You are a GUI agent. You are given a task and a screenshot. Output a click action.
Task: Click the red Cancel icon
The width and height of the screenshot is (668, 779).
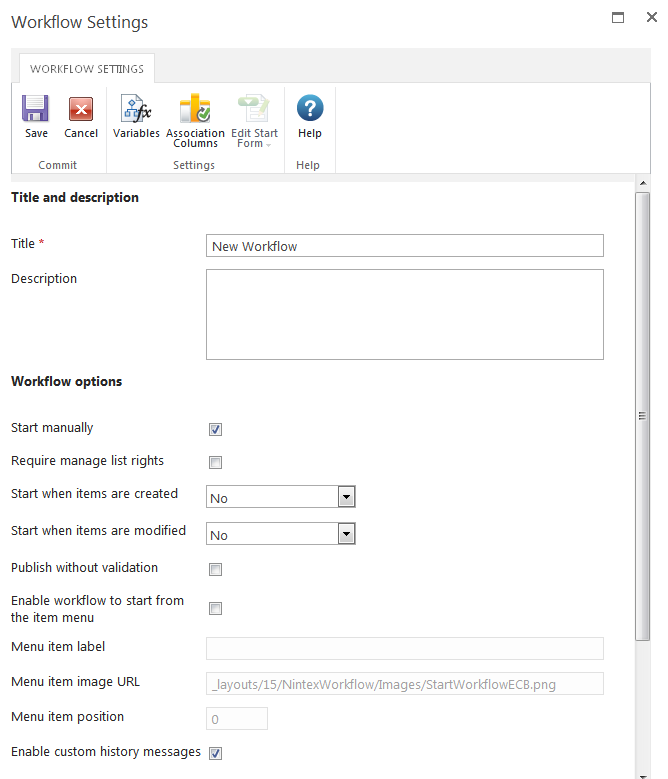[x=81, y=109]
